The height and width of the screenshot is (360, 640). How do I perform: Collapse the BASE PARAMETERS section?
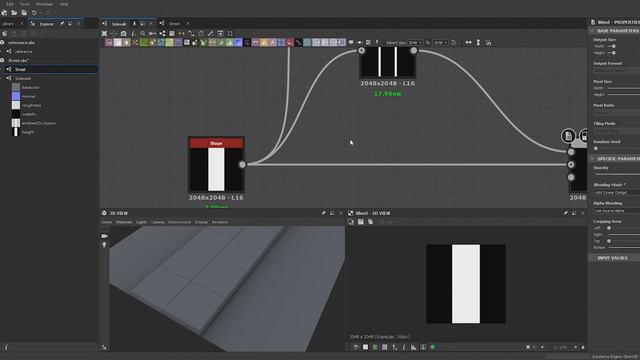[x=592, y=31]
